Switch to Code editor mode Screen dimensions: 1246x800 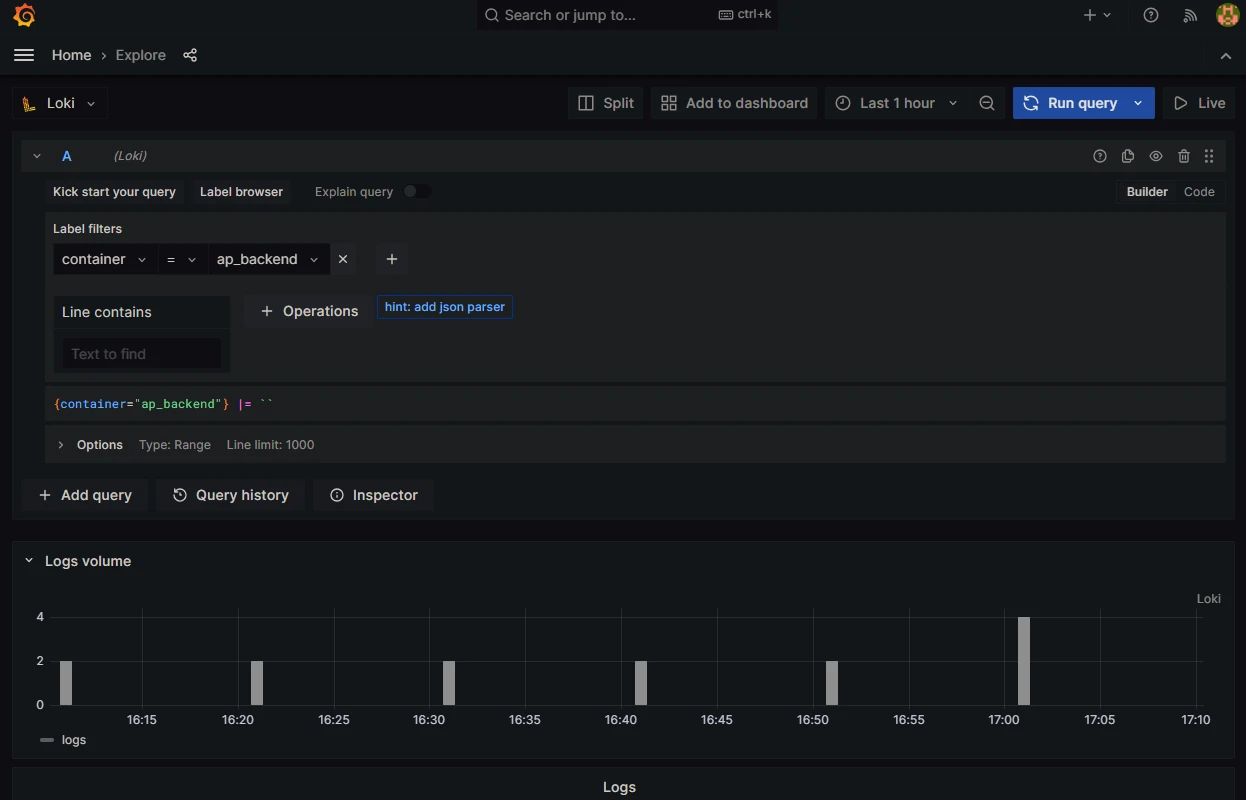tap(1199, 191)
